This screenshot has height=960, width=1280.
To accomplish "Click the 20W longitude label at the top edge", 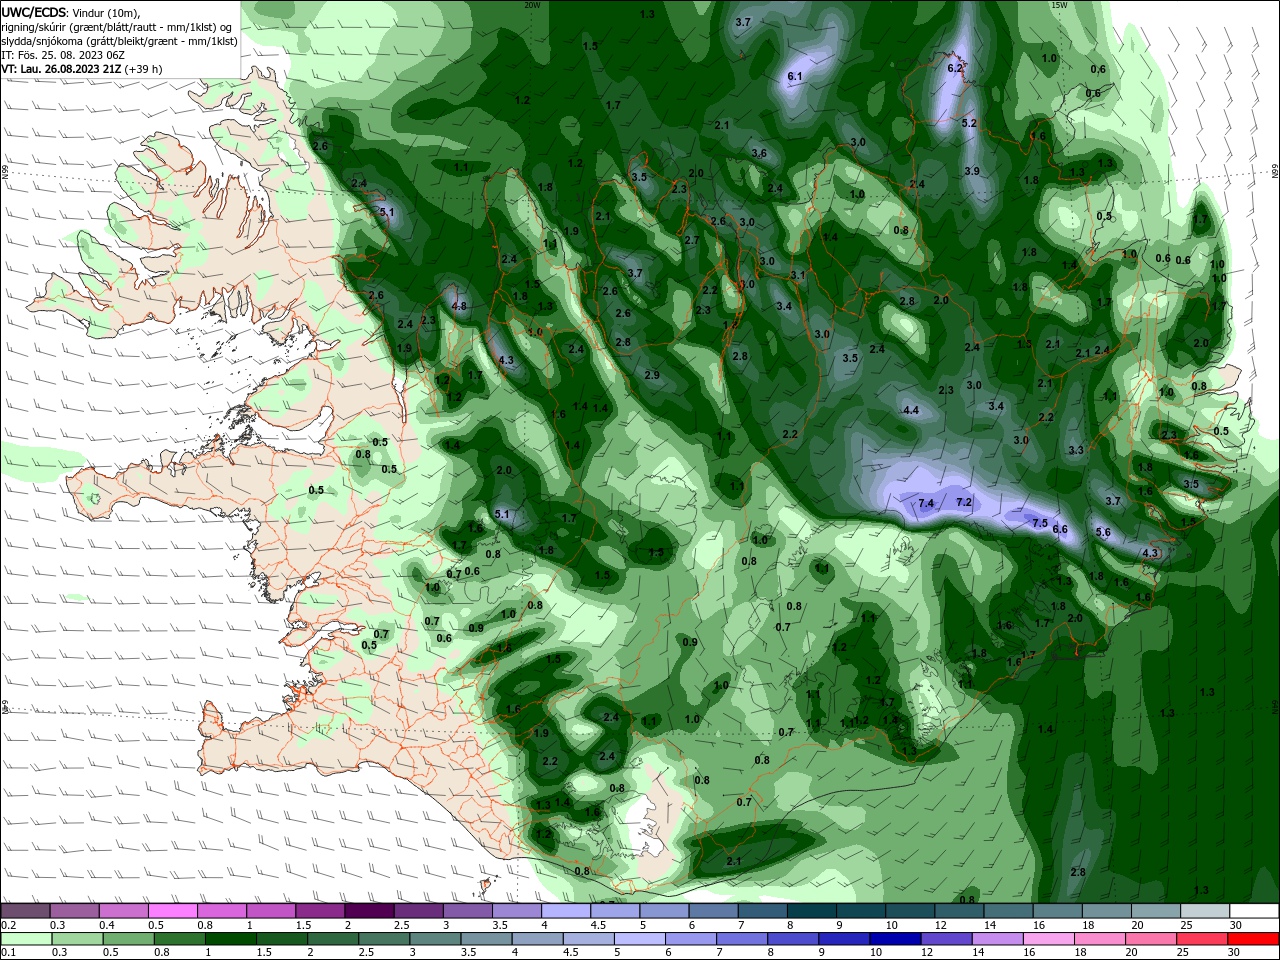I will click(x=532, y=5).
